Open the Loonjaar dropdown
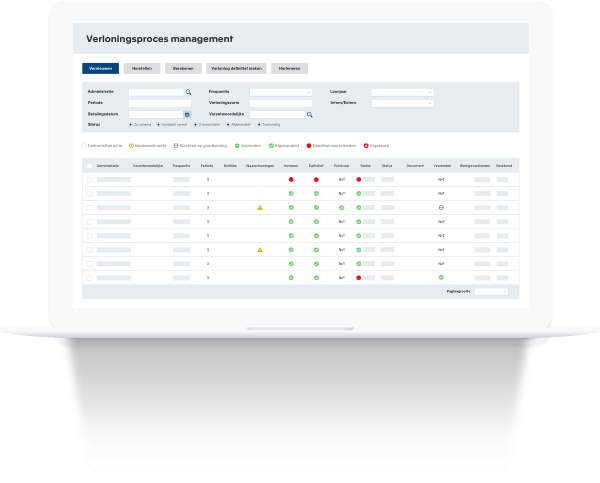600x483 pixels. click(x=402, y=92)
